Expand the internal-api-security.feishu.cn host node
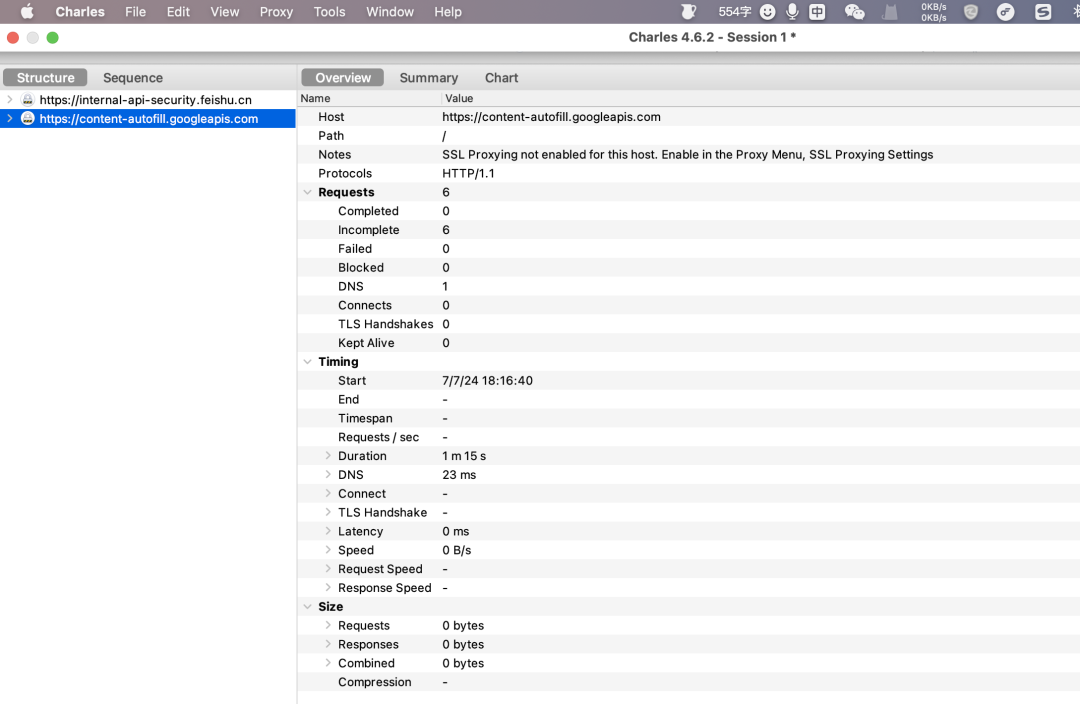 10,99
